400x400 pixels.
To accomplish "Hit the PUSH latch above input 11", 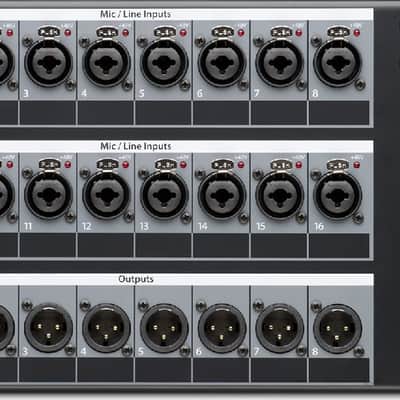I will pos(49,164).
